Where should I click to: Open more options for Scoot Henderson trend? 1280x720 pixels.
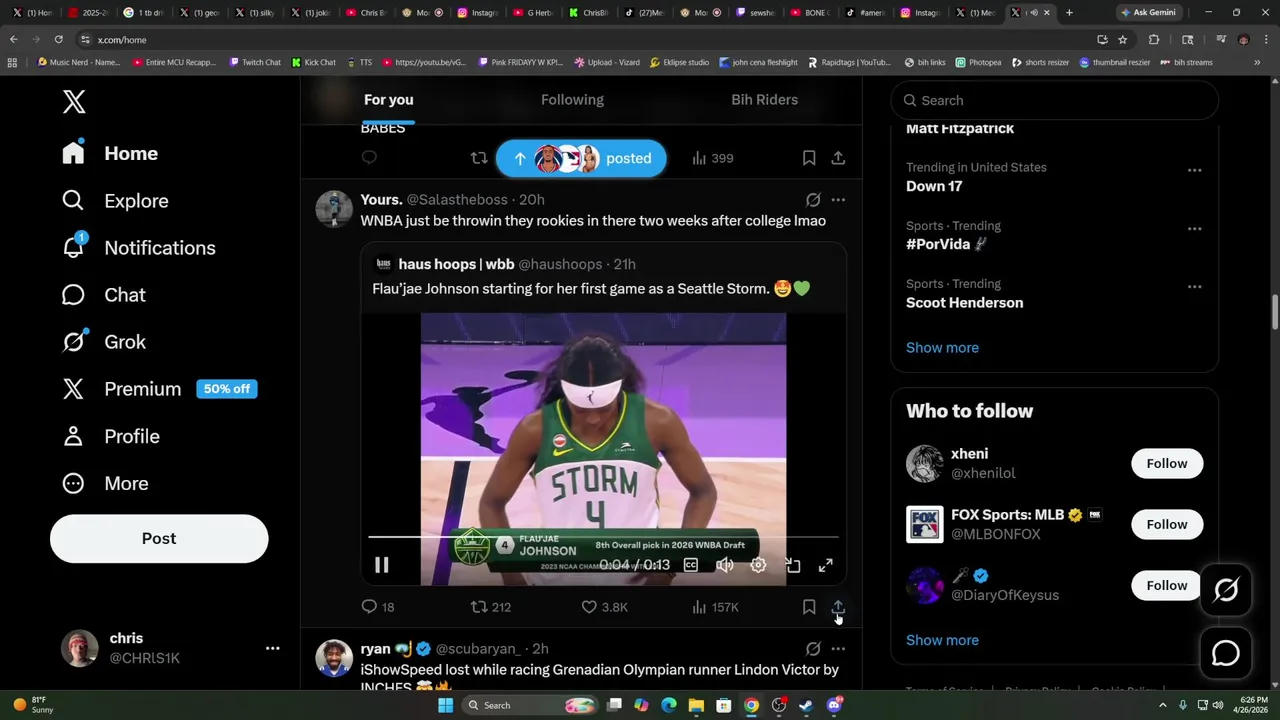click(1194, 286)
